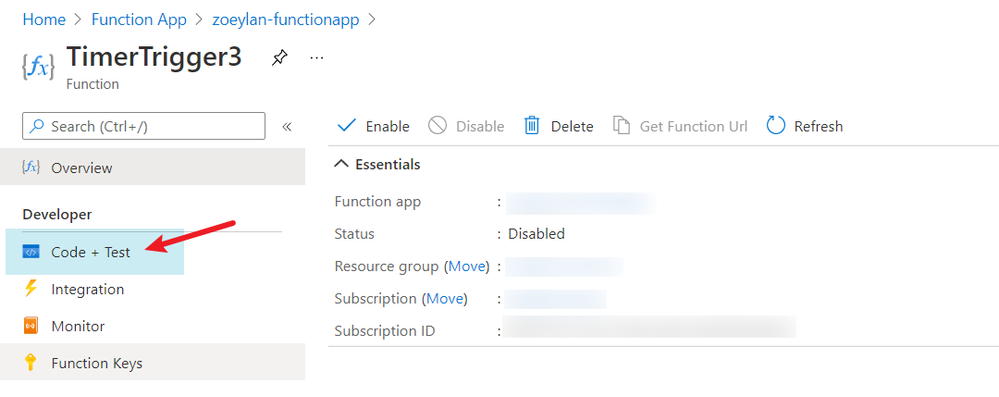Image resolution: width=999 pixels, height=397 pixels.
Task: Open zoeylan-functionapp breadcrumb link
Action: (x=285, y=20)
